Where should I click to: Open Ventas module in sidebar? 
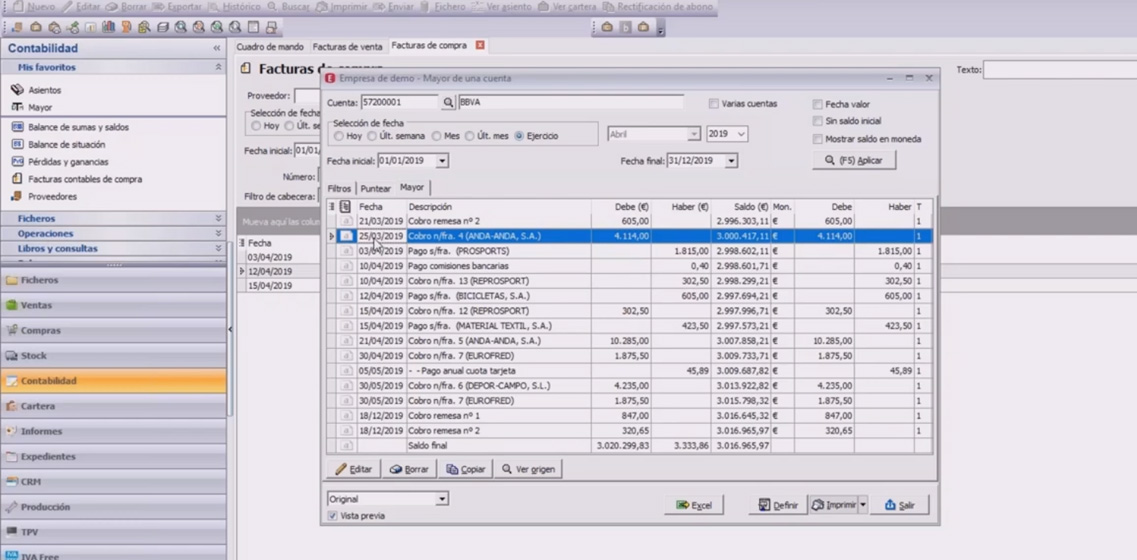point(36,306)
